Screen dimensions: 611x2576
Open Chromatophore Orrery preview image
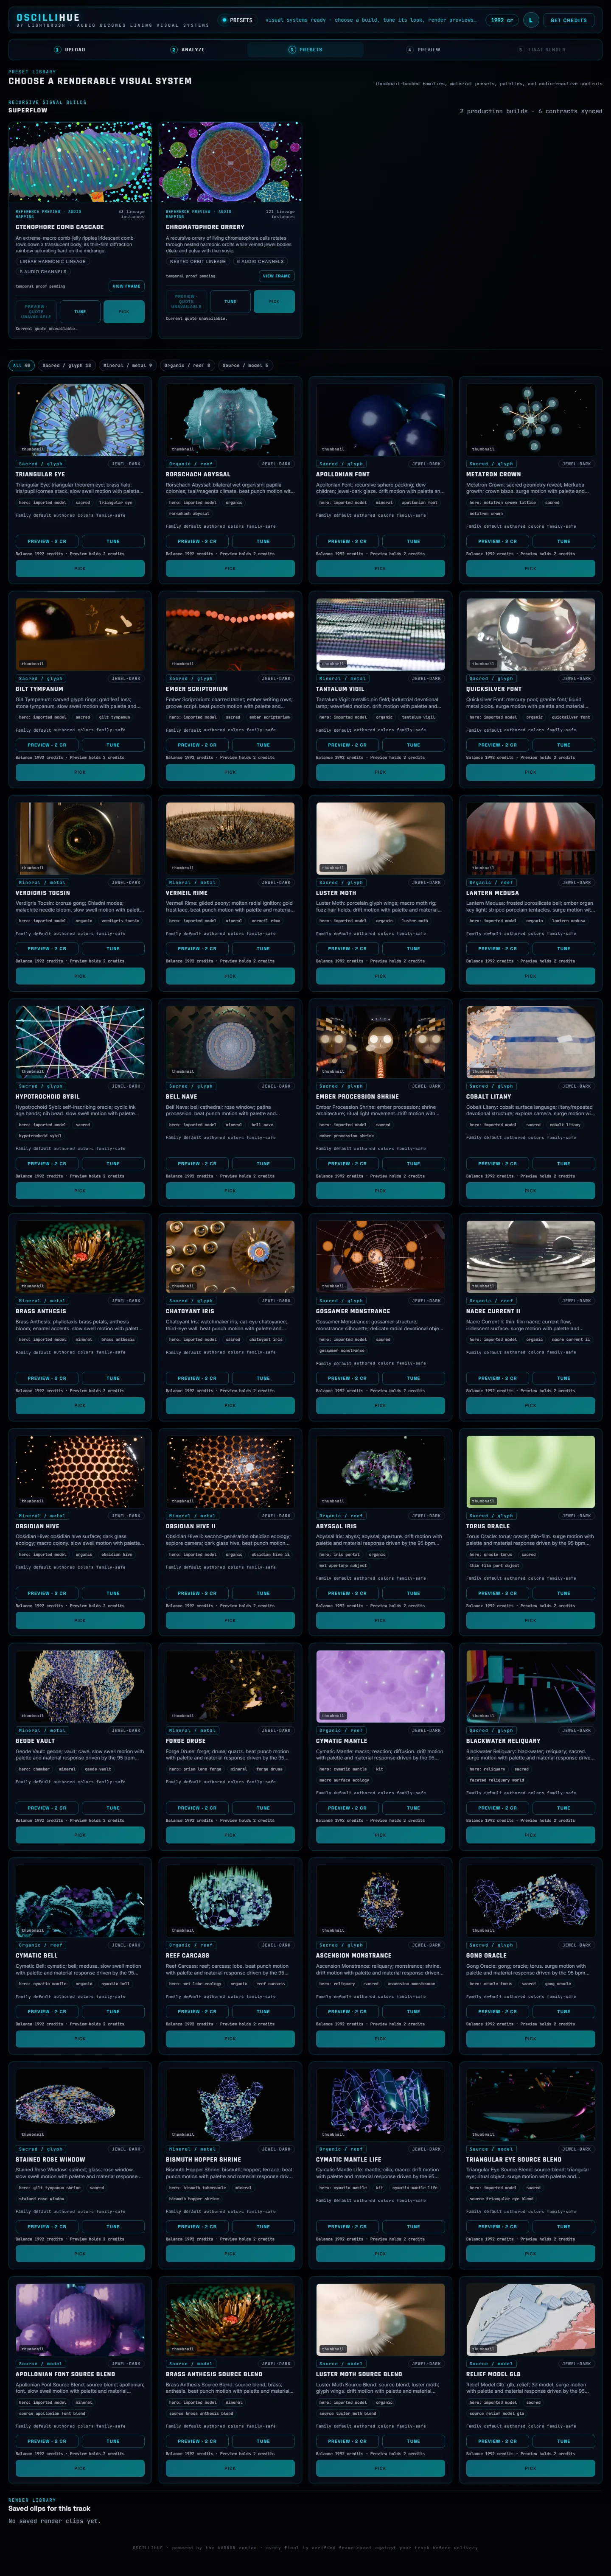230,162
